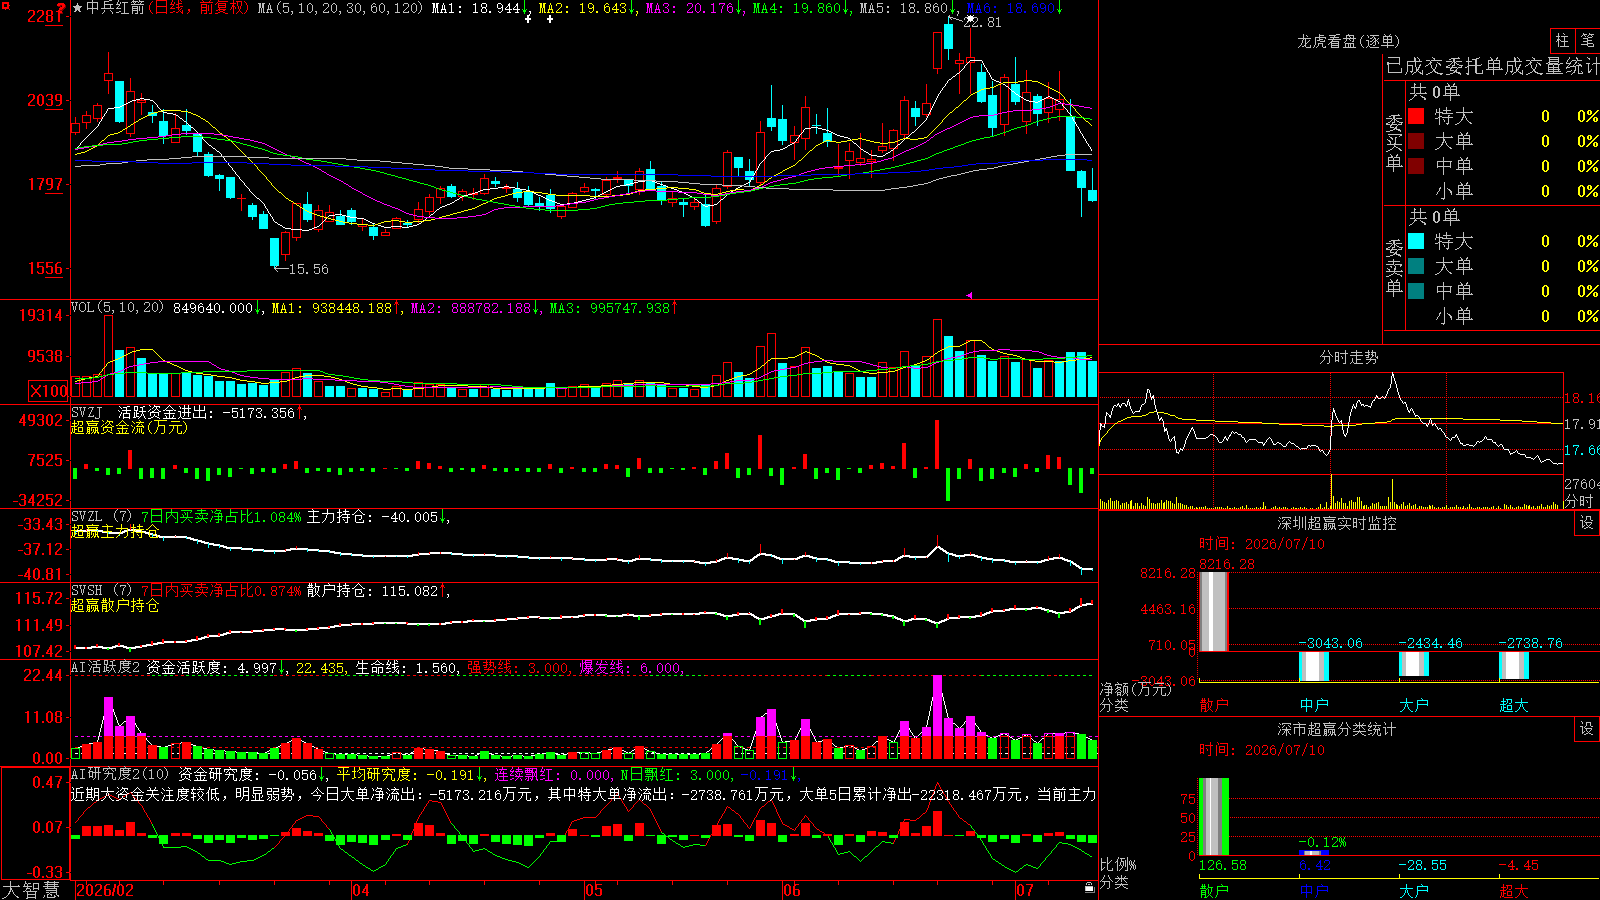Click the 07 month marker on time axis
This screenshot has width=1600, height=900.
point(1025,890)
